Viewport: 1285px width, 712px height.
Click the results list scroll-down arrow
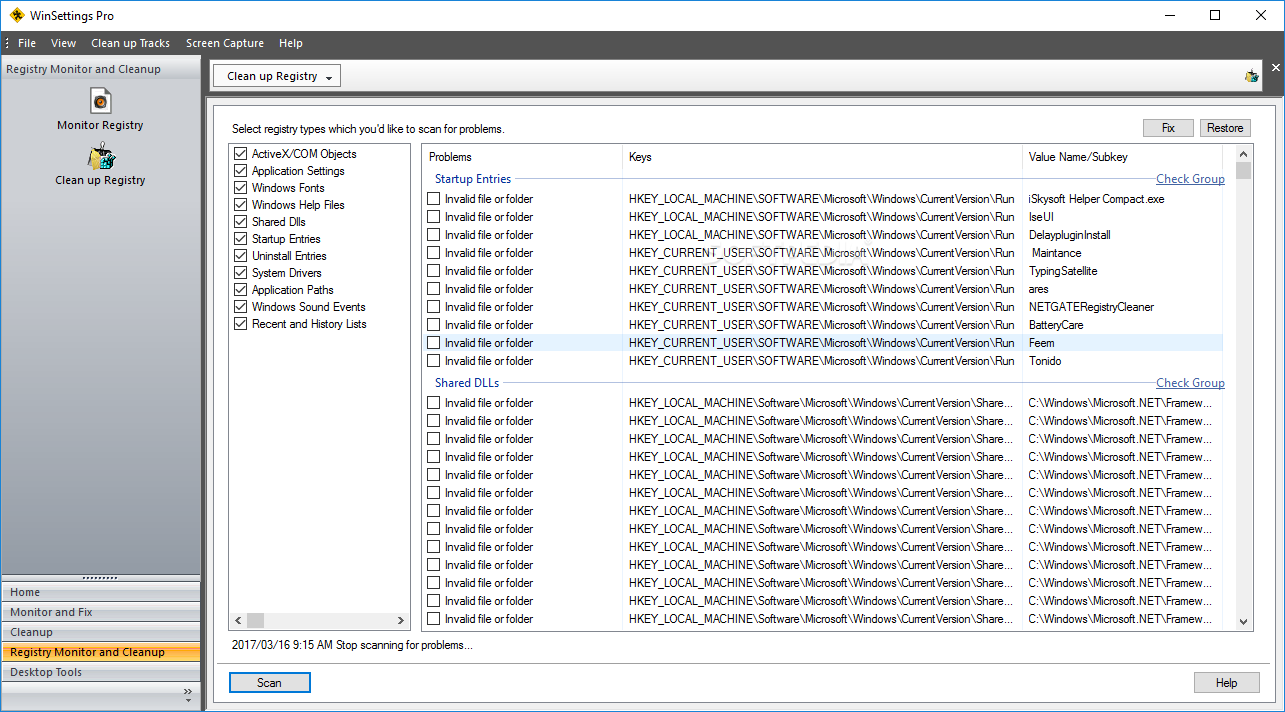coord(1244,621)
